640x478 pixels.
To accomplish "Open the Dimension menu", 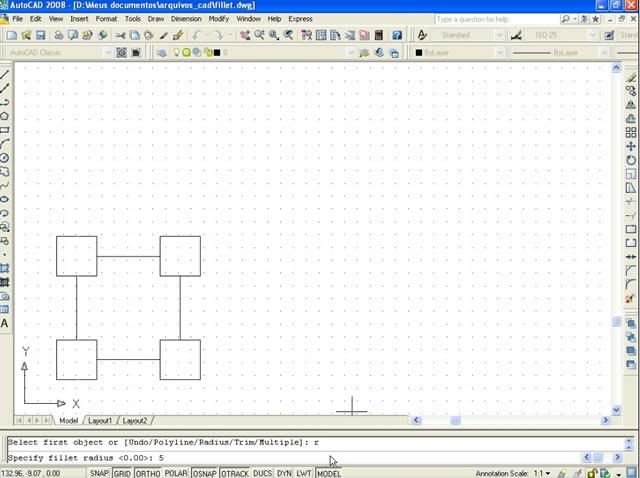I will point(185,19).
